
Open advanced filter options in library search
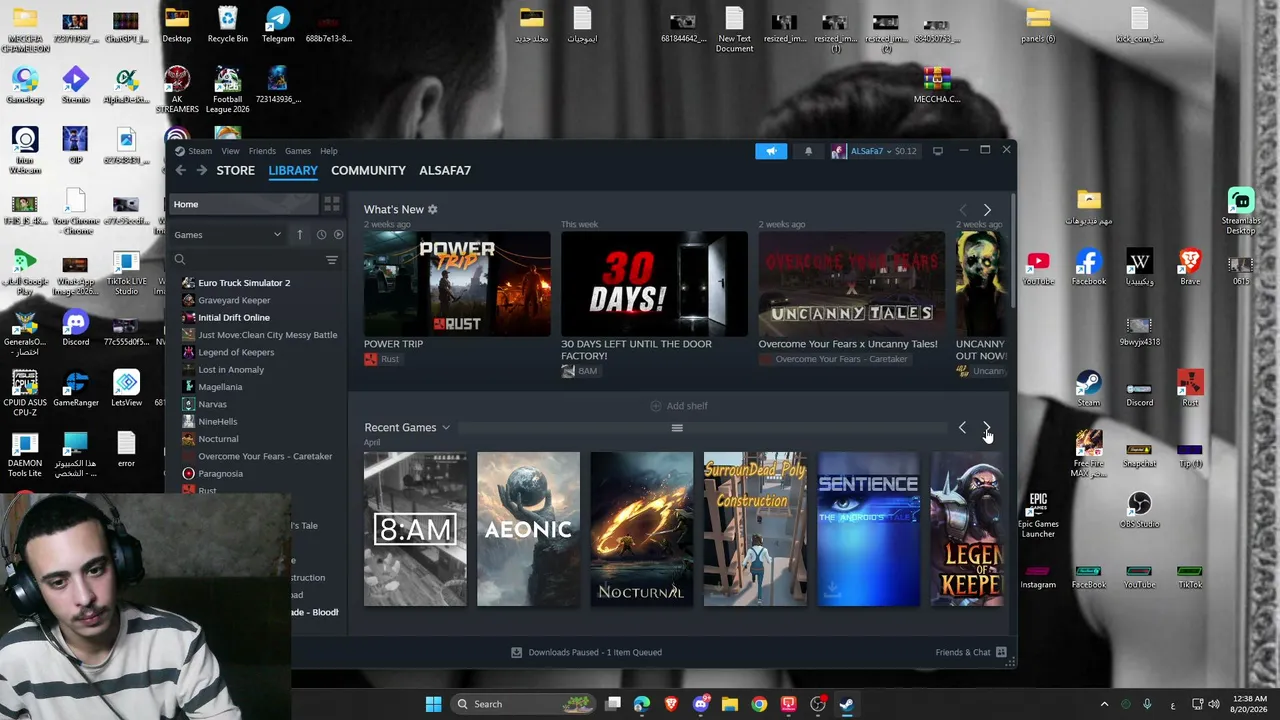332,260
